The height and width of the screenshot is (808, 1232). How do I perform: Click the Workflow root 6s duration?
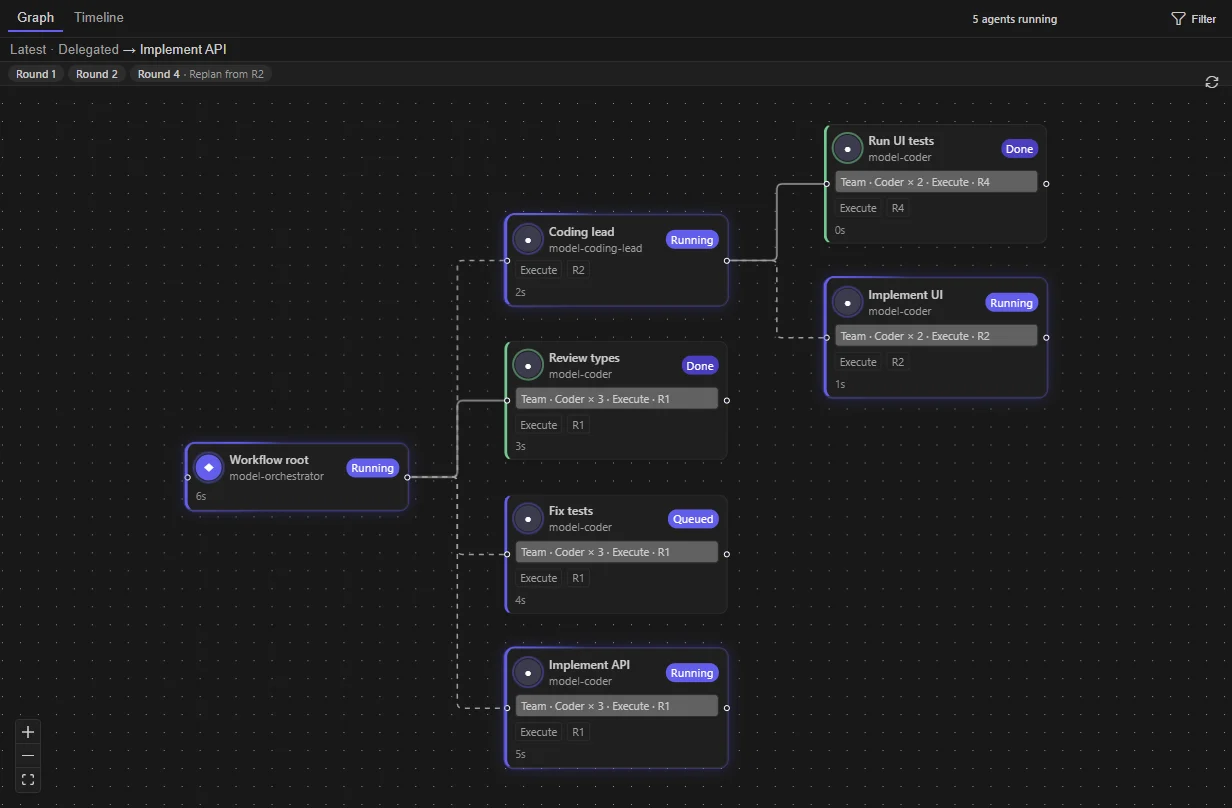[x=201, y=496]
